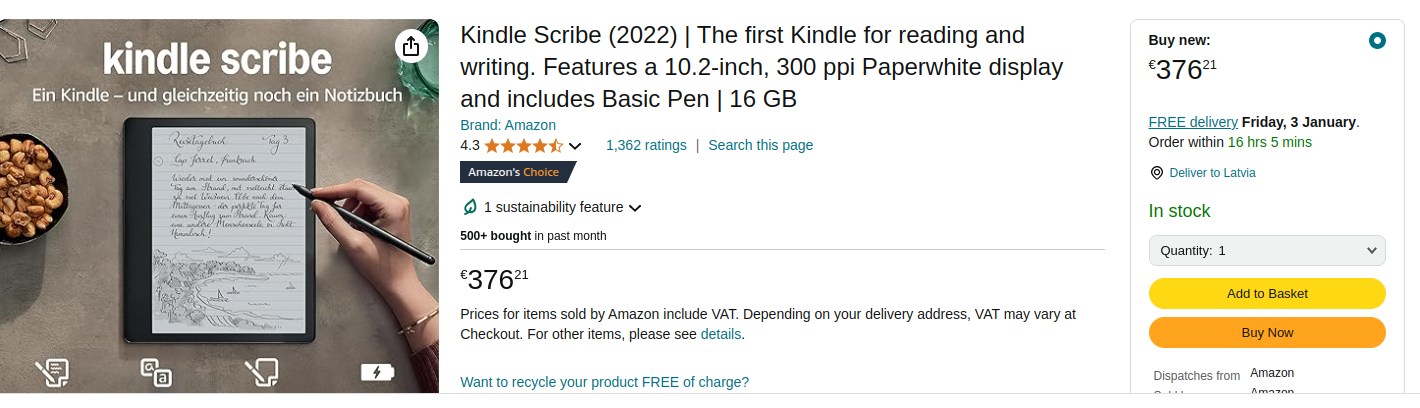Screen dimensions: 1420x408
Task: Click the star rating icons
Action: [524, 146]
